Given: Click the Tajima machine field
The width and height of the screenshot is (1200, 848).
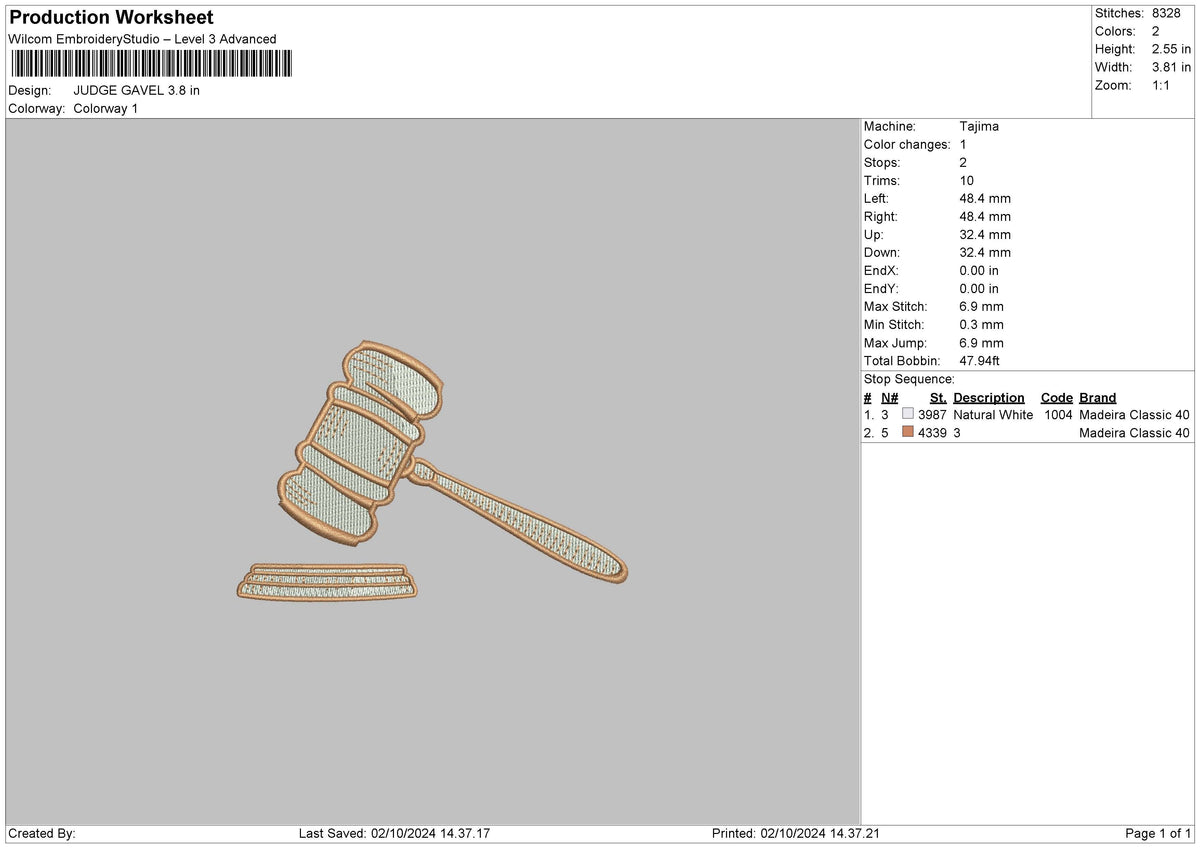Looking at the screenshot, I should point(977,126).
